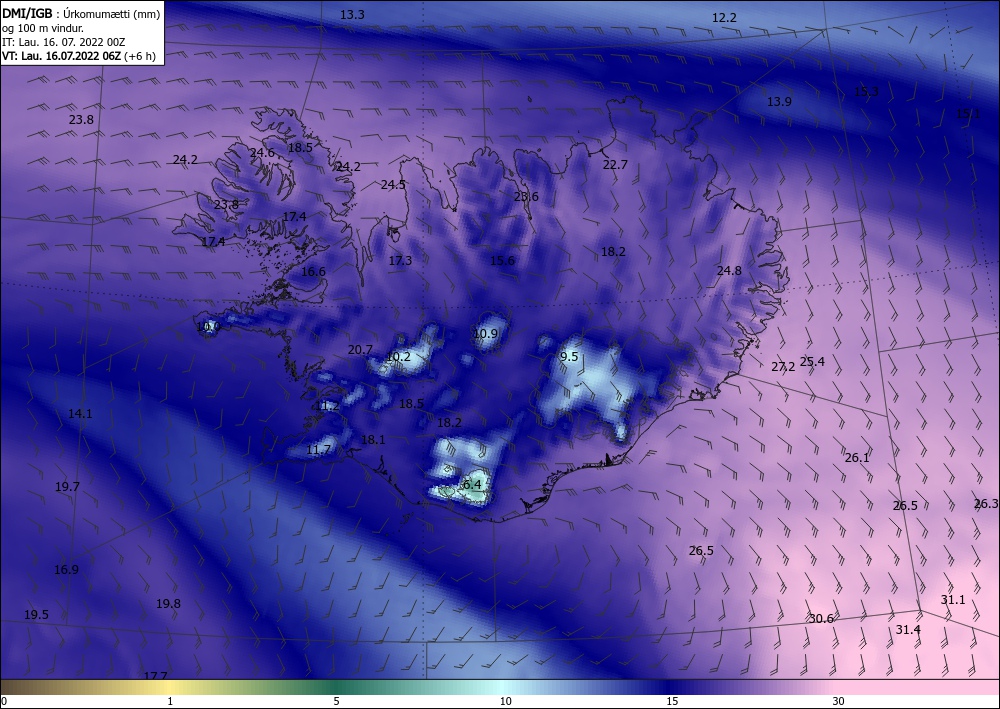Click the 13.3 value at the top

(352, 14)
